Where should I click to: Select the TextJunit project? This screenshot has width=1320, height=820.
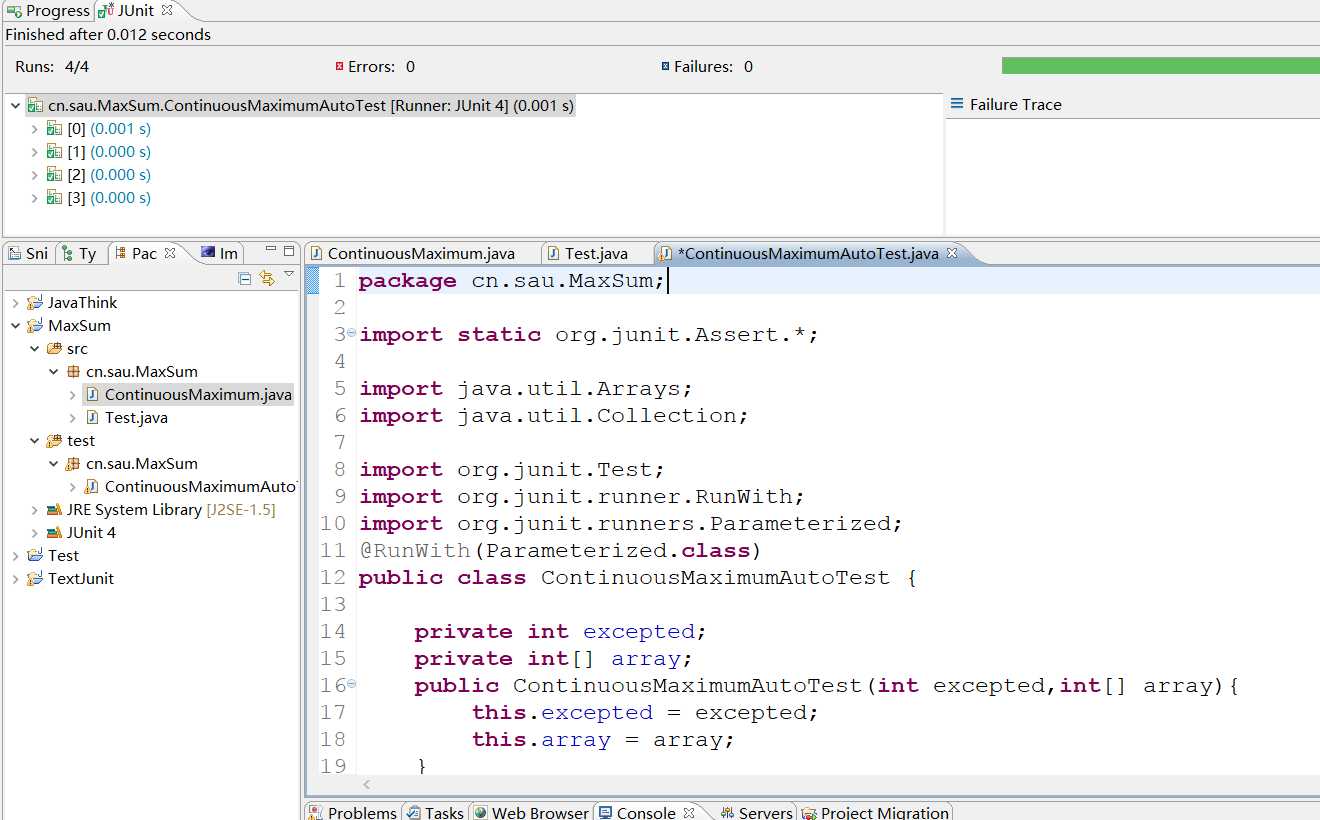click(x=81, y=578)
